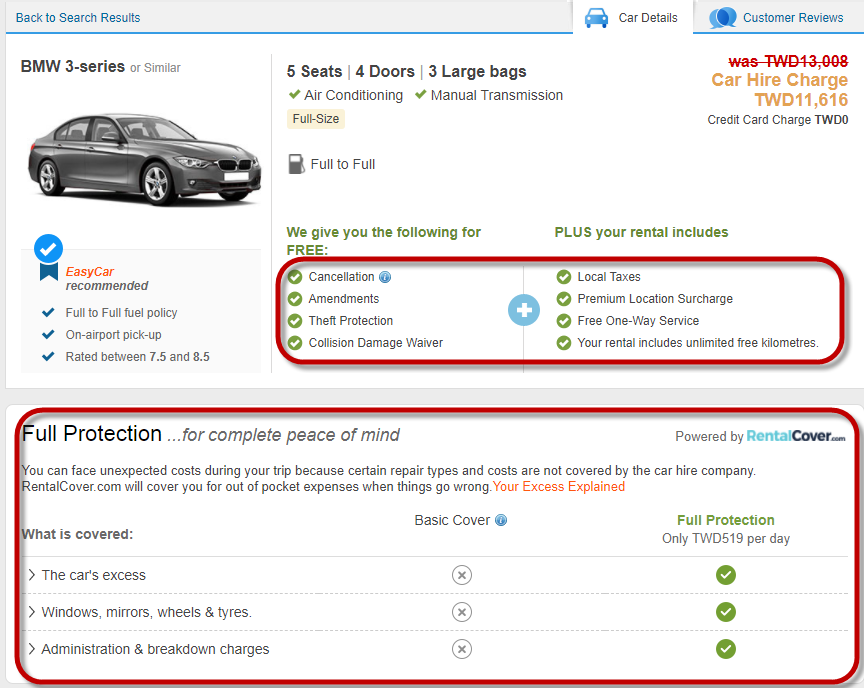
Task: Open the Your Excess Explained link
Action: (x=559, y=487)
